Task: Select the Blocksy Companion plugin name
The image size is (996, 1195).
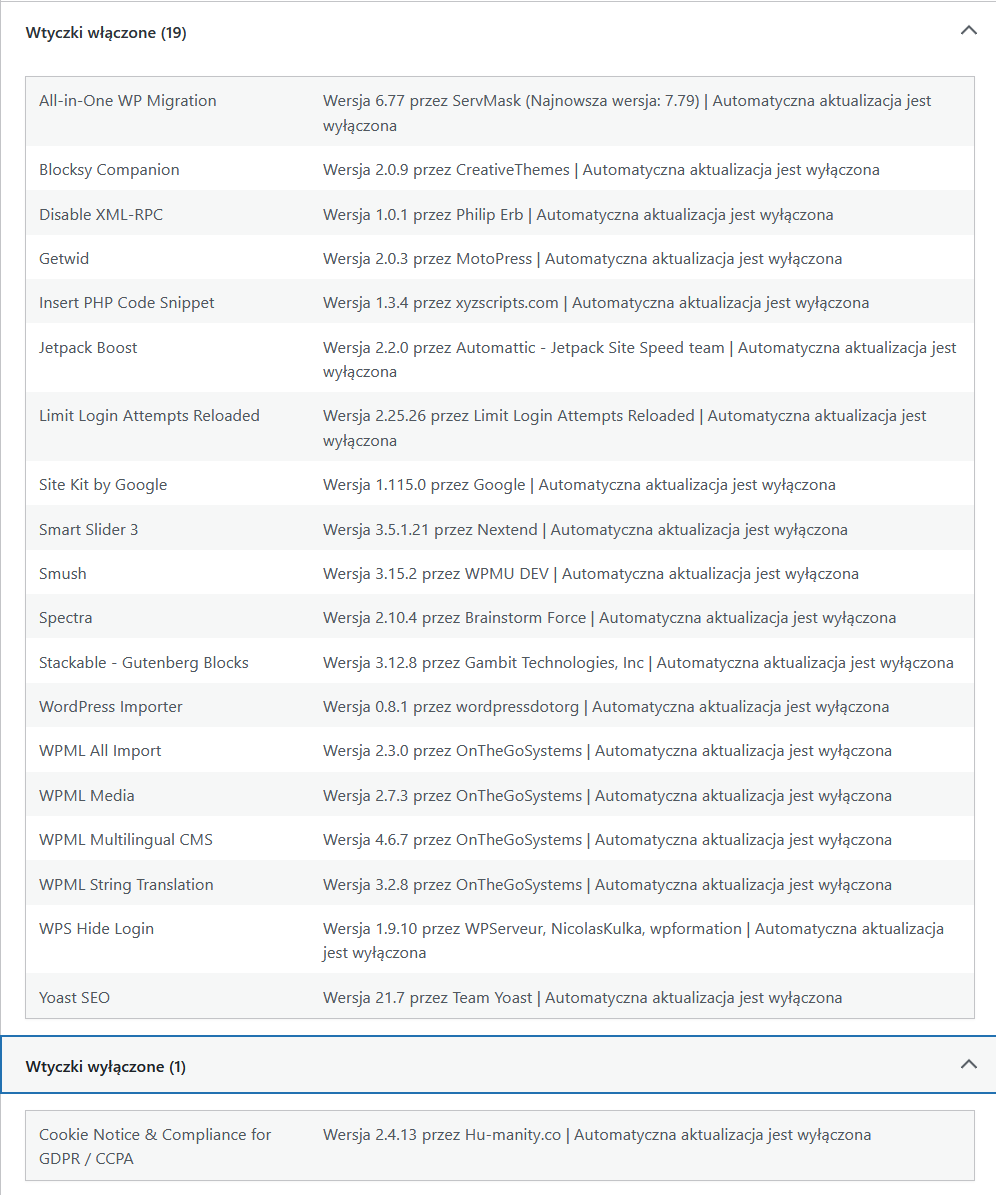Action: 109,170
